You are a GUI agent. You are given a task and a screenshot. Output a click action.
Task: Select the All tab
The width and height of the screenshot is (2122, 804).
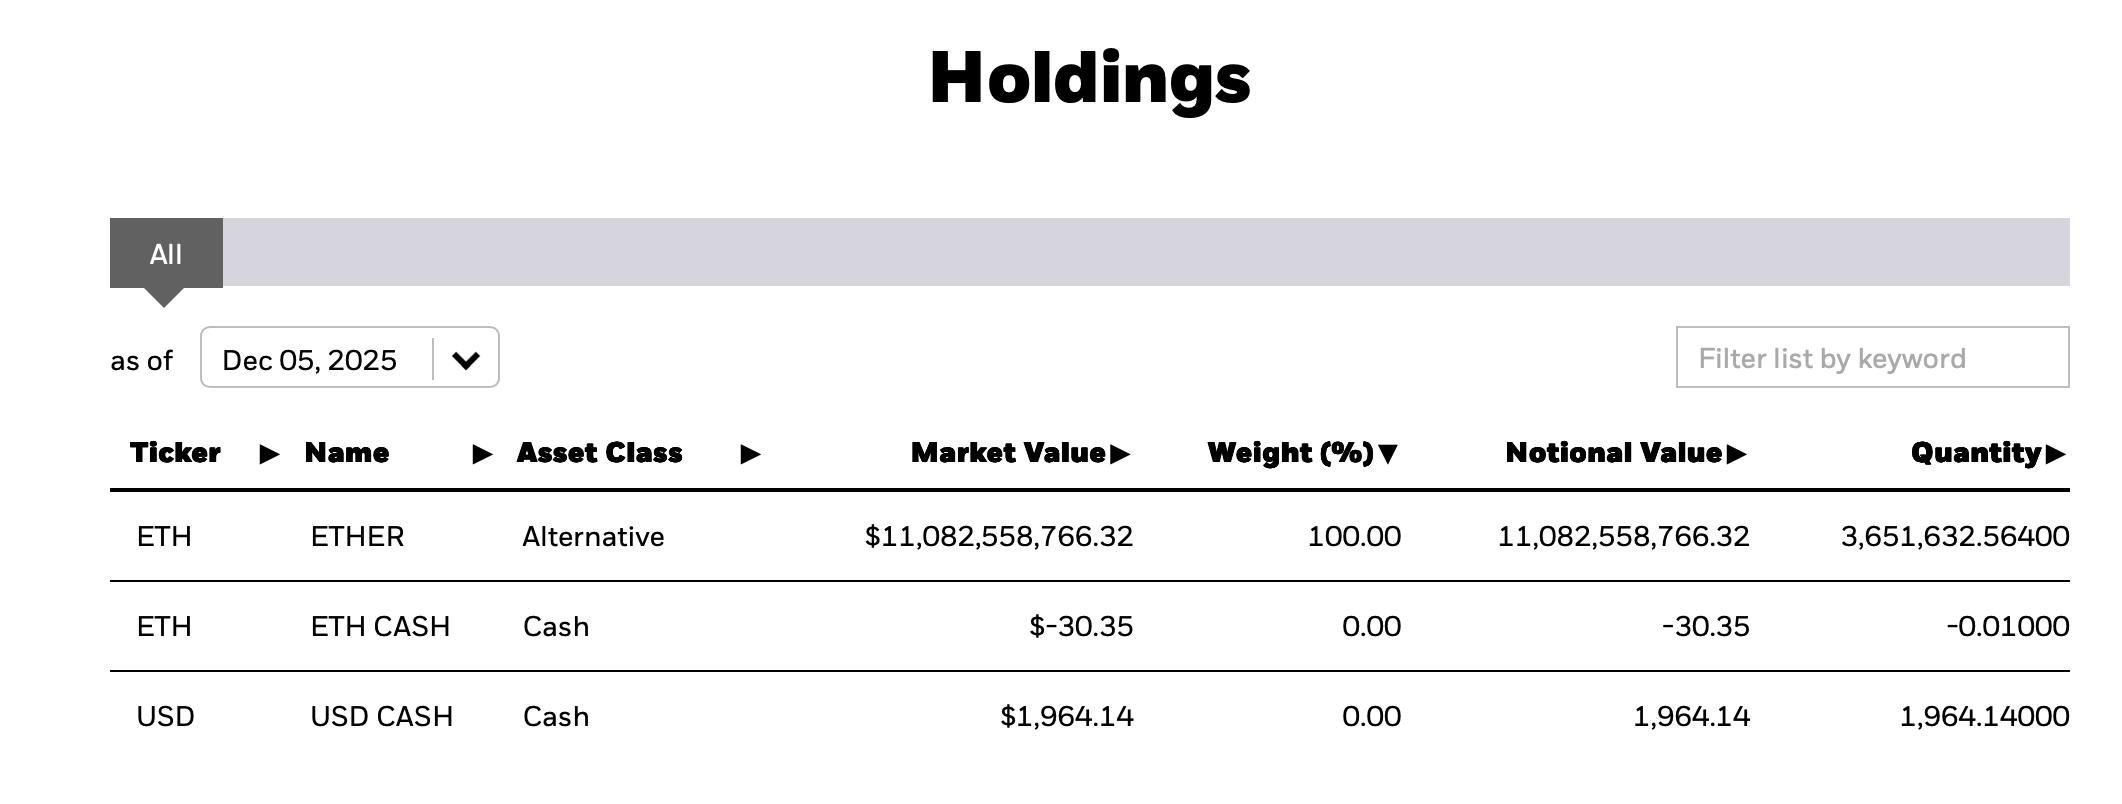pyautogui.click(x=166, y=253)
